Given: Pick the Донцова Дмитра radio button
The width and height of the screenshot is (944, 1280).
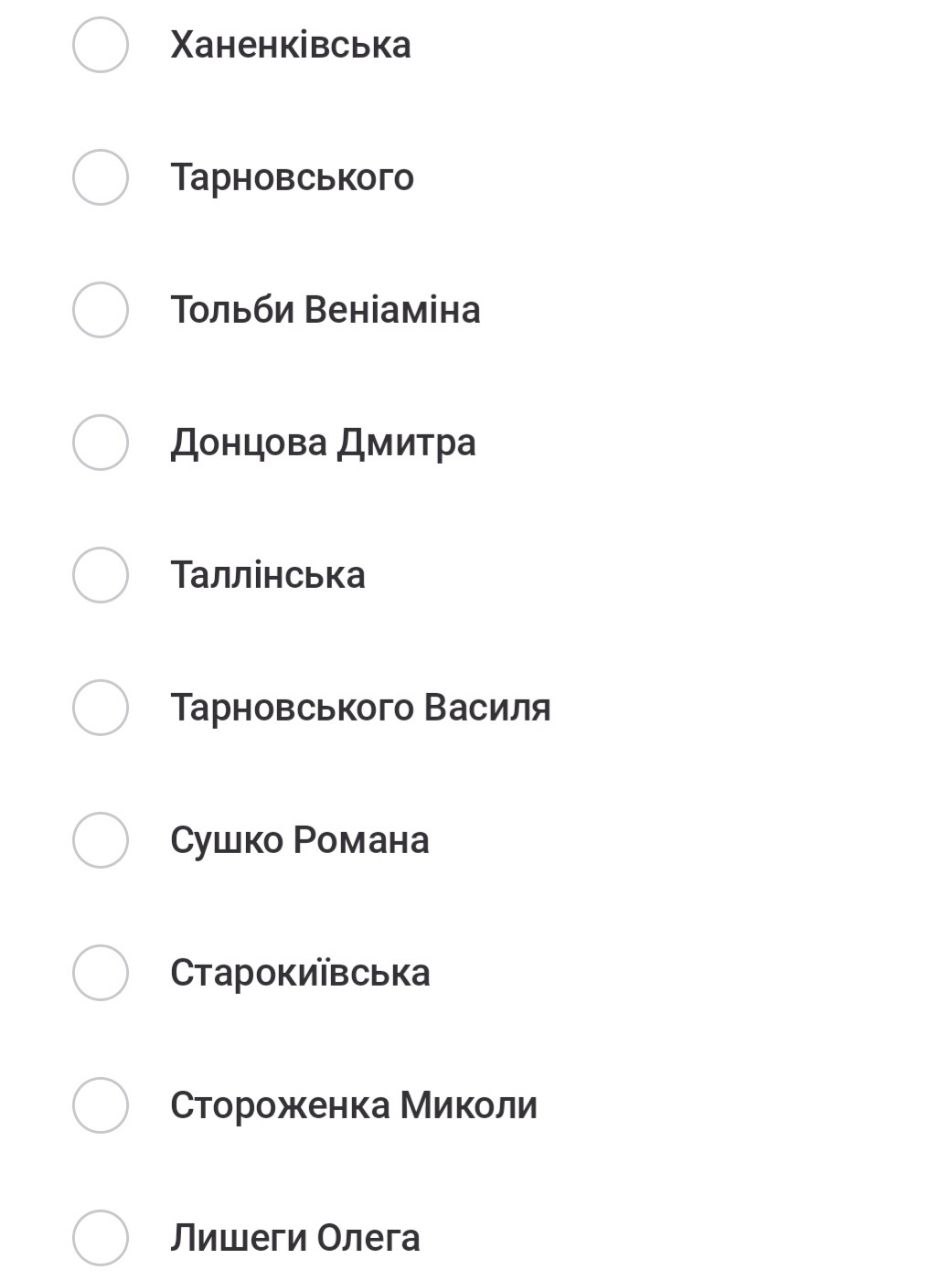Looking at the screenshot, I should pos(100,442).
